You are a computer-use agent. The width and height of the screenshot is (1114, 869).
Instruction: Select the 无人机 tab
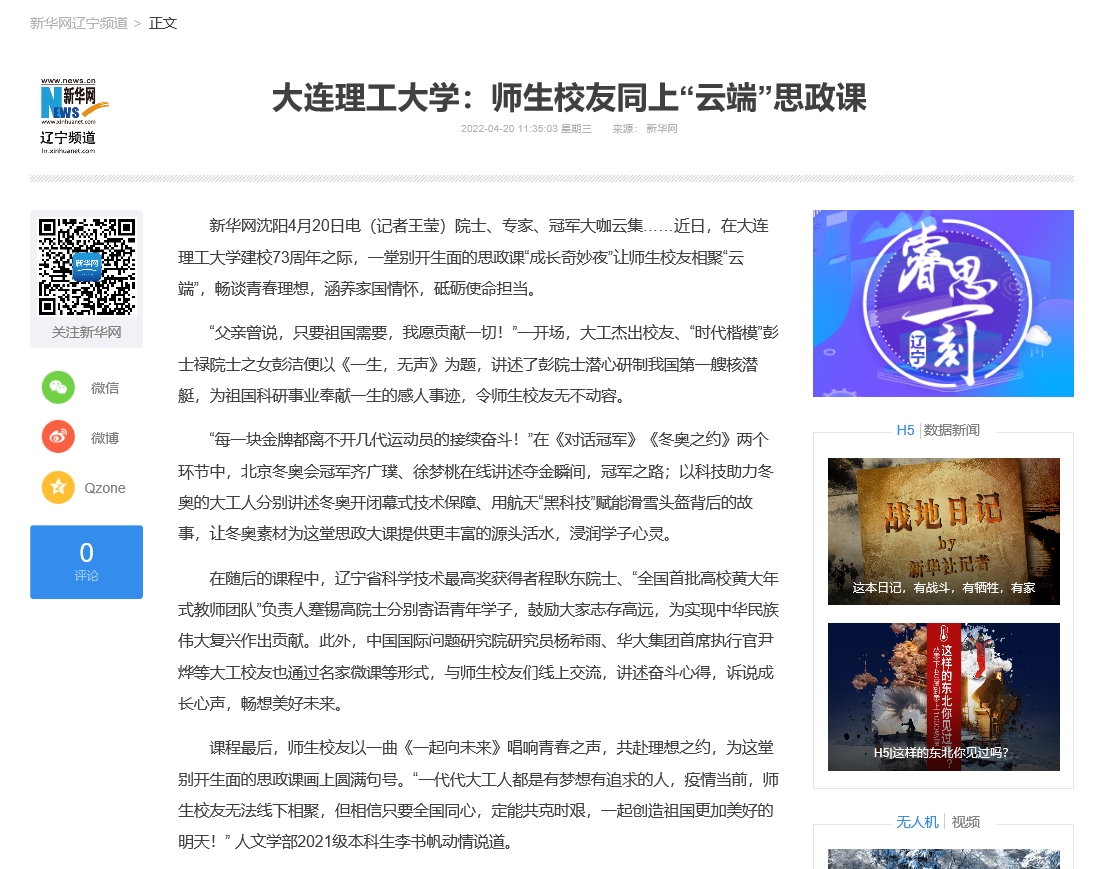[916, 822]
